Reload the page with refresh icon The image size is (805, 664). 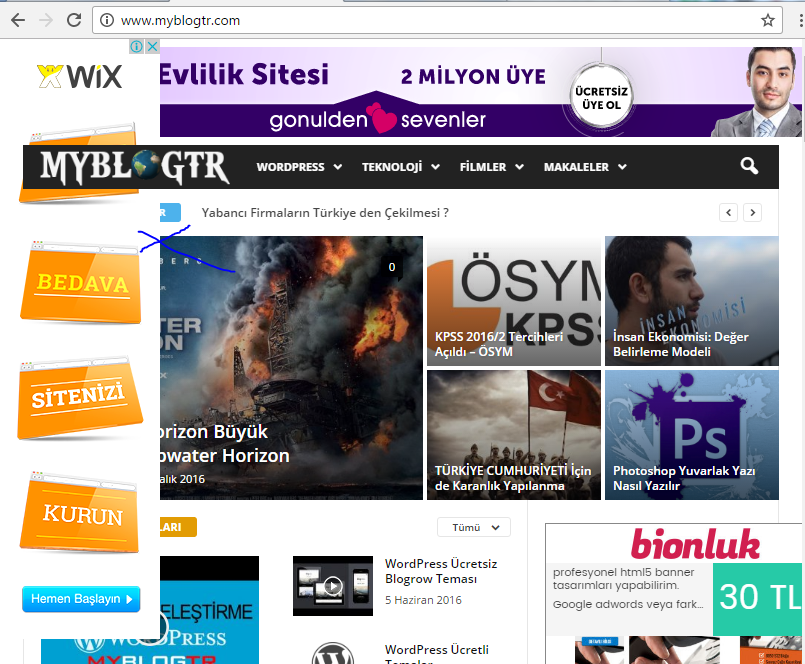[74, 20]
